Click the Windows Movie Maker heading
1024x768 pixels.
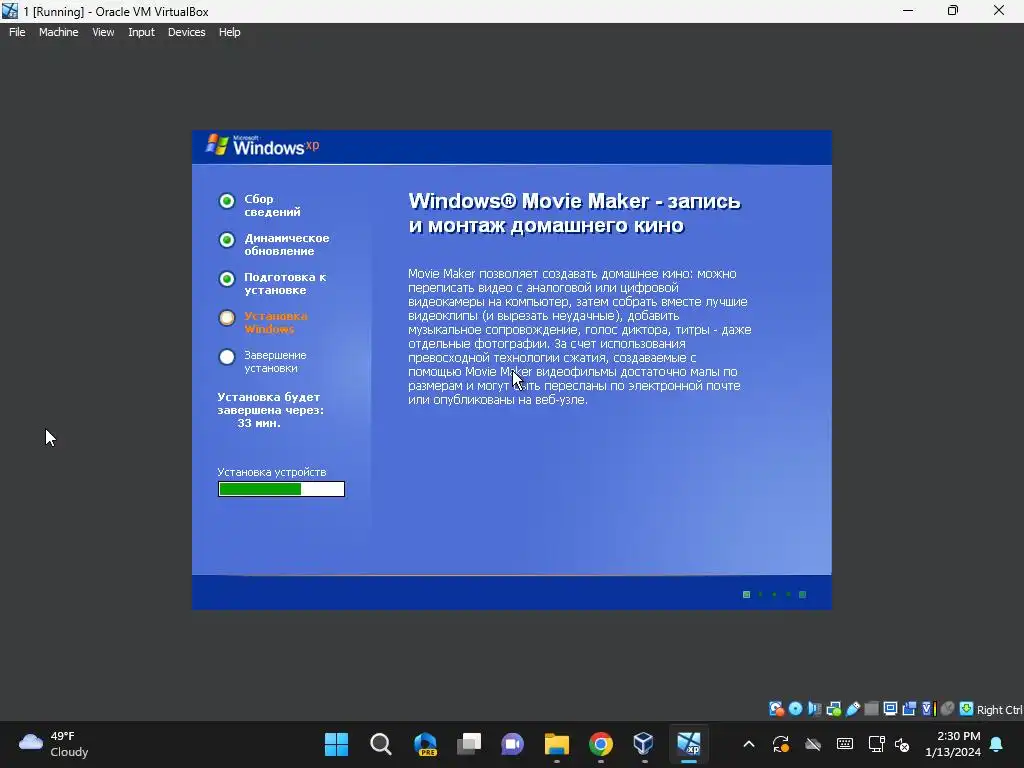point(574,213)
